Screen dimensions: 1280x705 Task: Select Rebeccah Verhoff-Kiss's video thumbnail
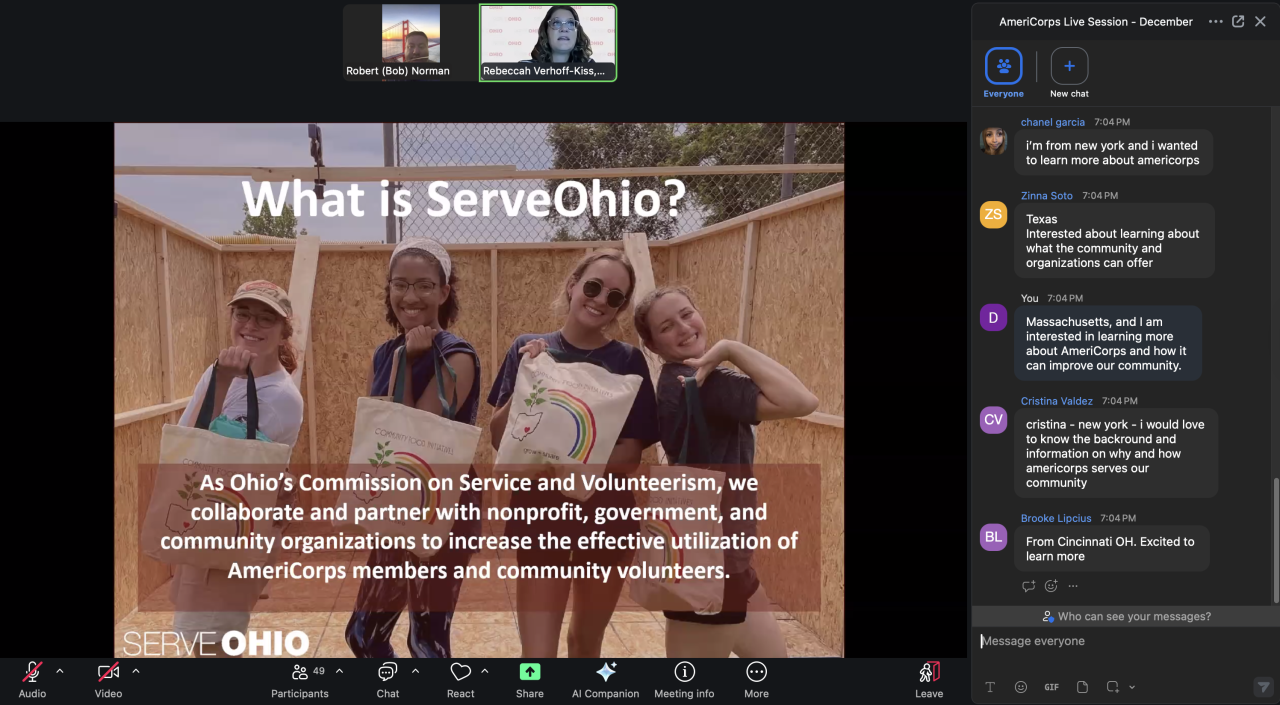548,42
